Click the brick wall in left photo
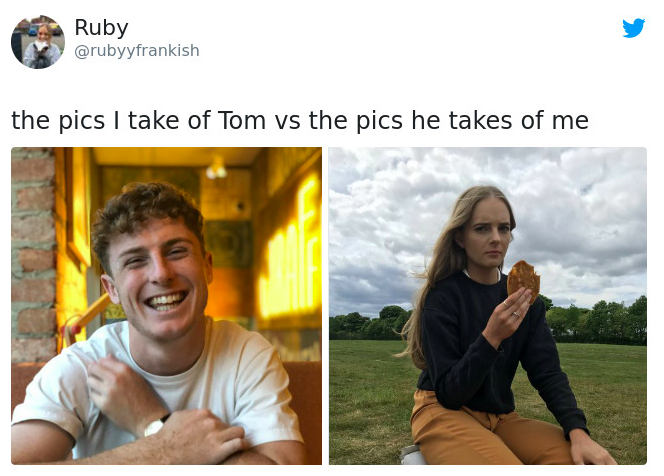664x476 pixels. [33, 254]
